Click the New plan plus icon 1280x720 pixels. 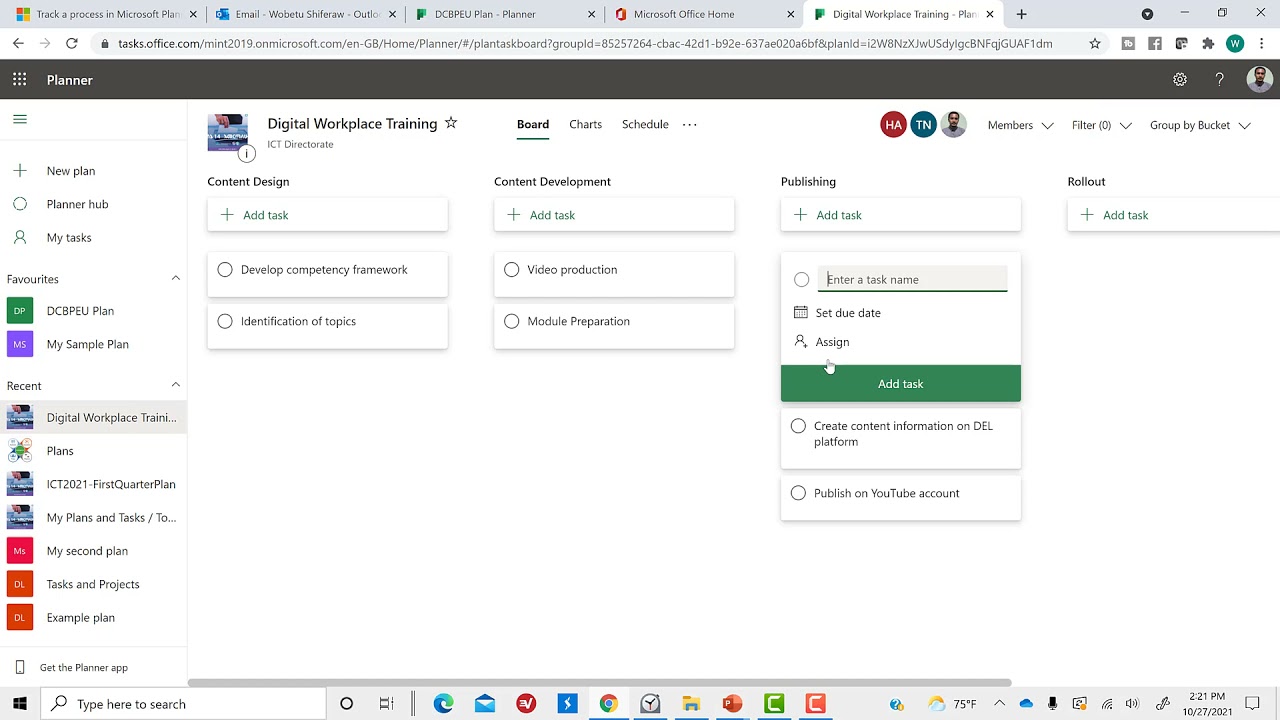click(20, 171)
